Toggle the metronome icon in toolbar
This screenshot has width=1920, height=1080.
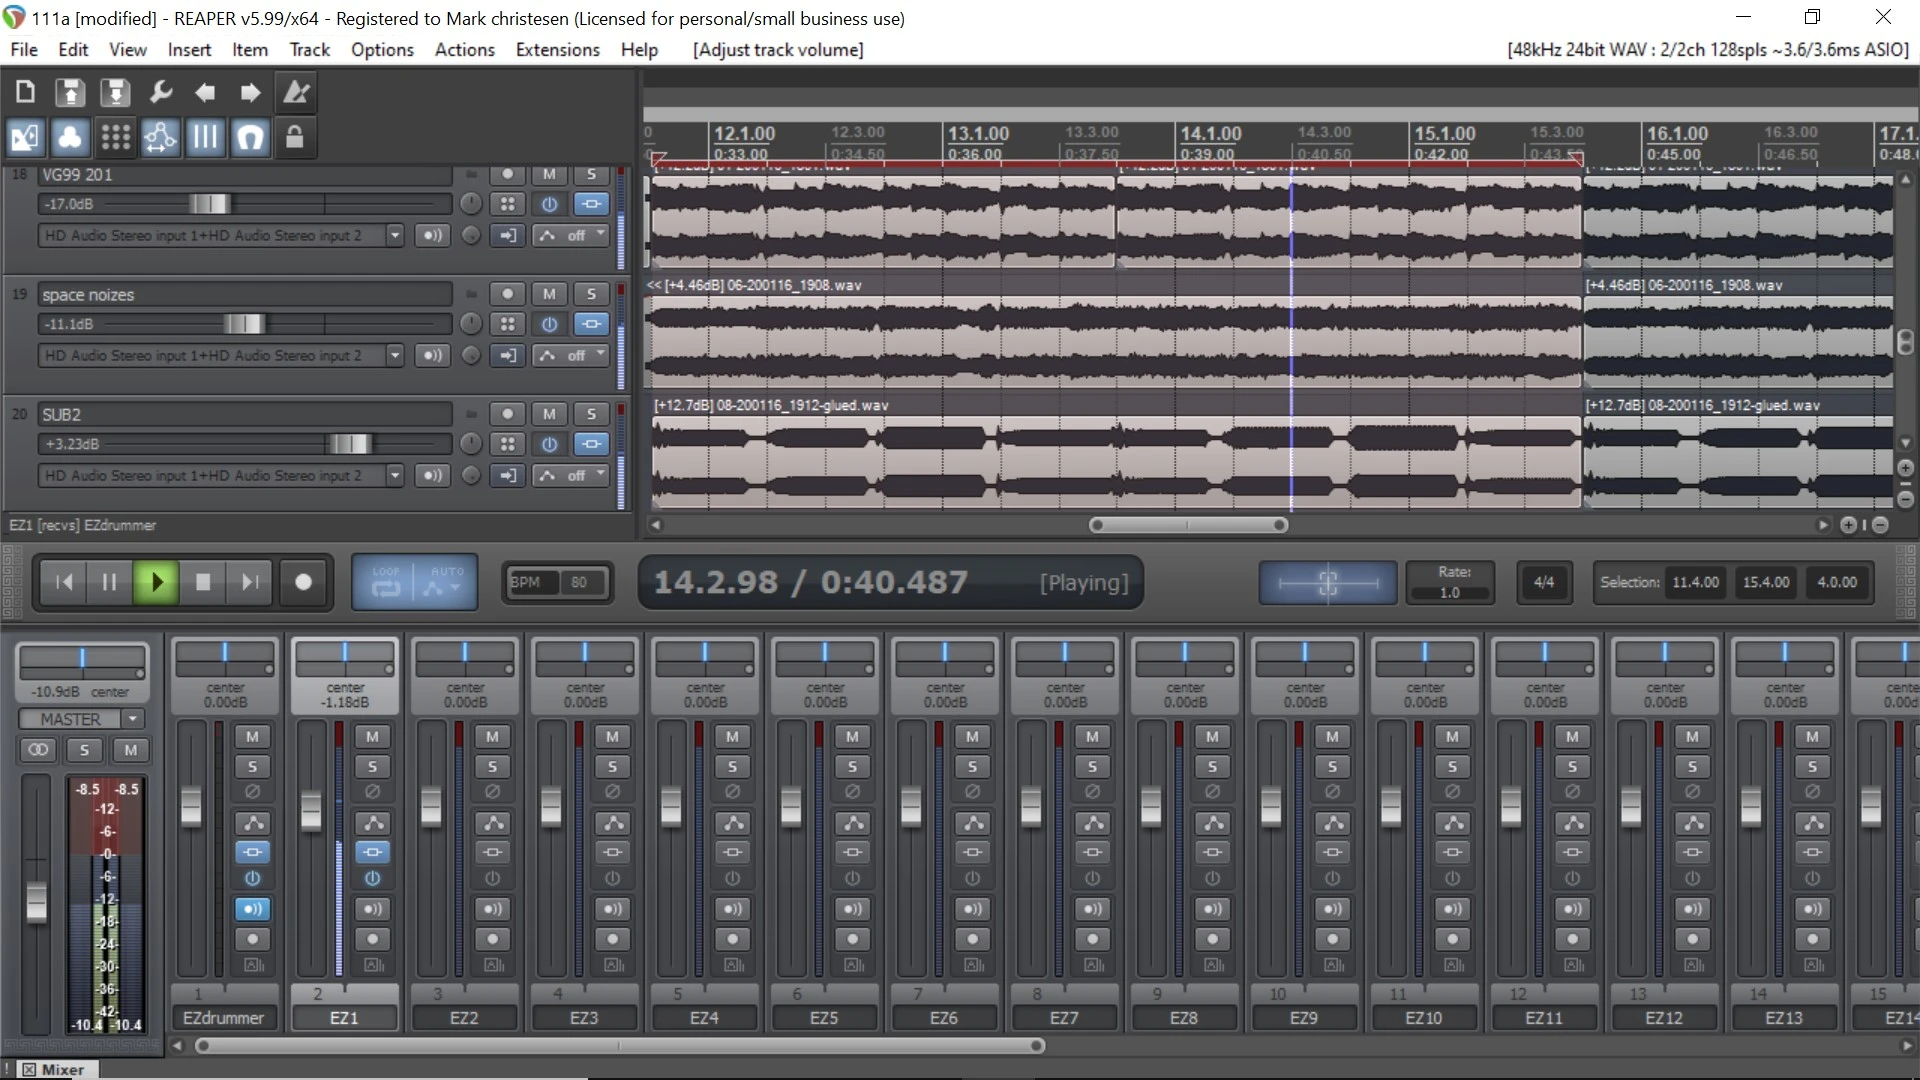tap(296, 93)
